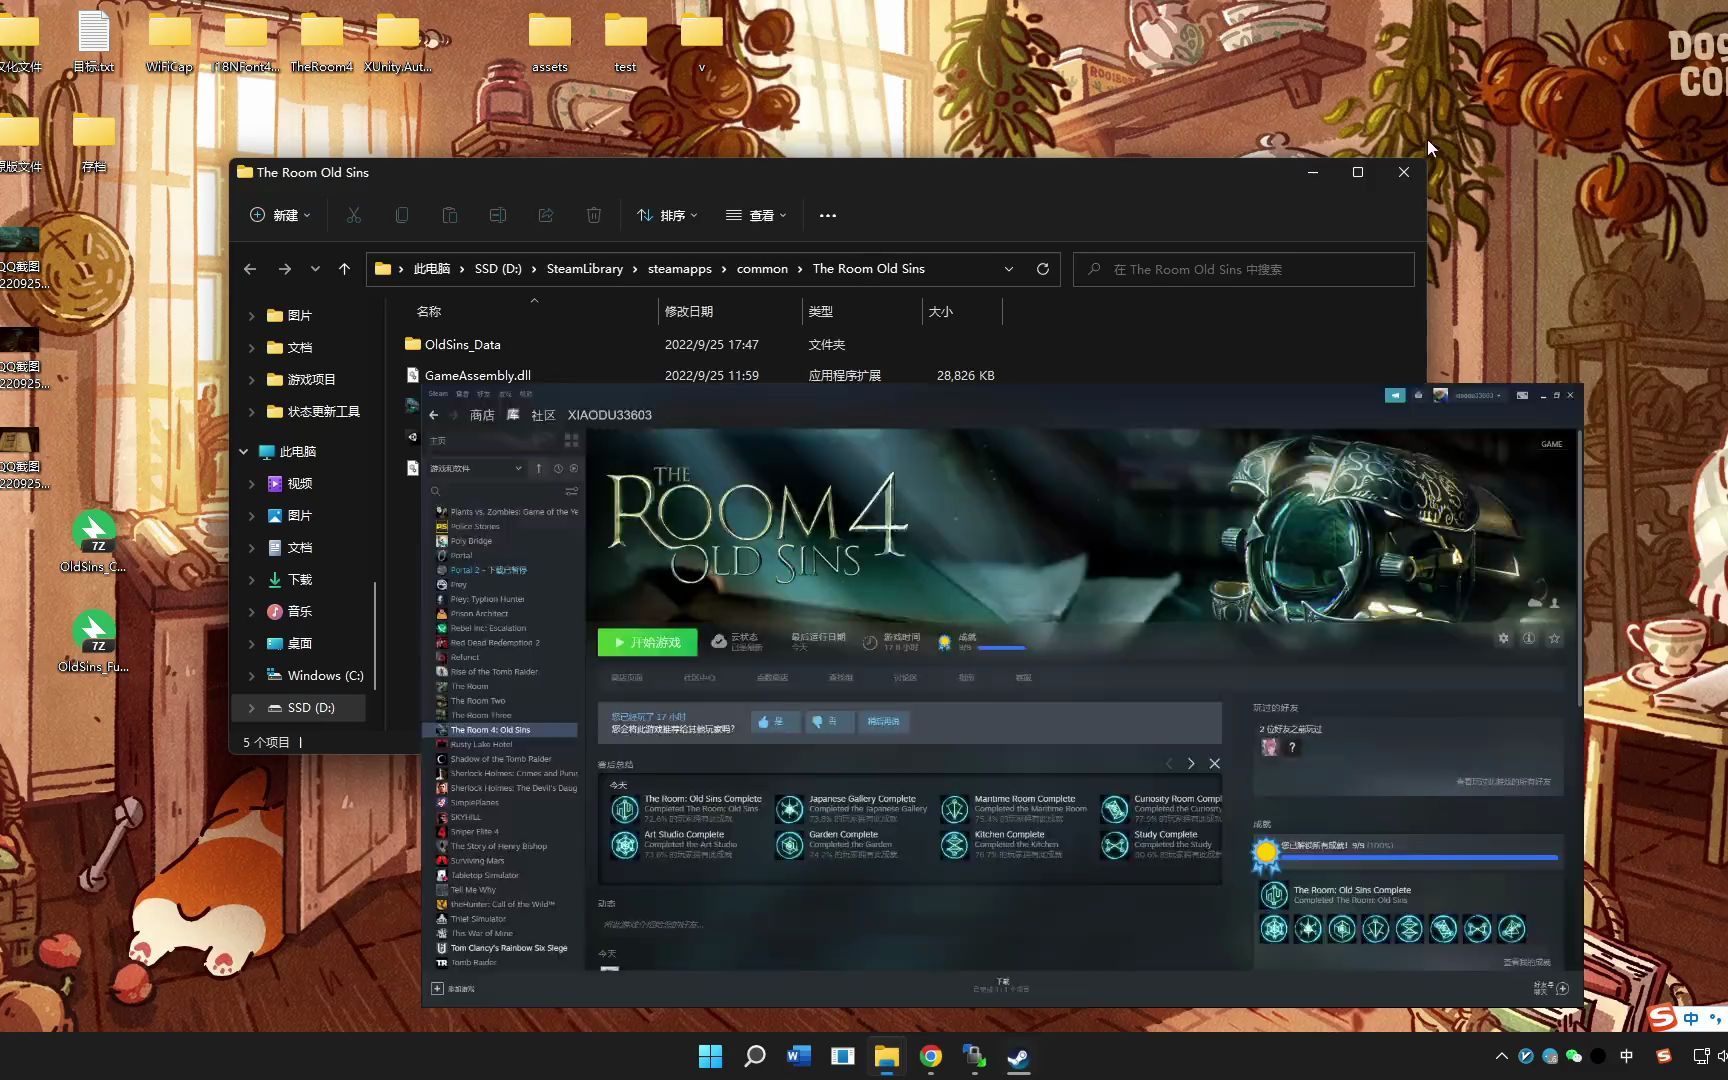Go back in Steam navigation
The height and width of the screenshot is (1080, 1728).
click(x=433, y=415)
